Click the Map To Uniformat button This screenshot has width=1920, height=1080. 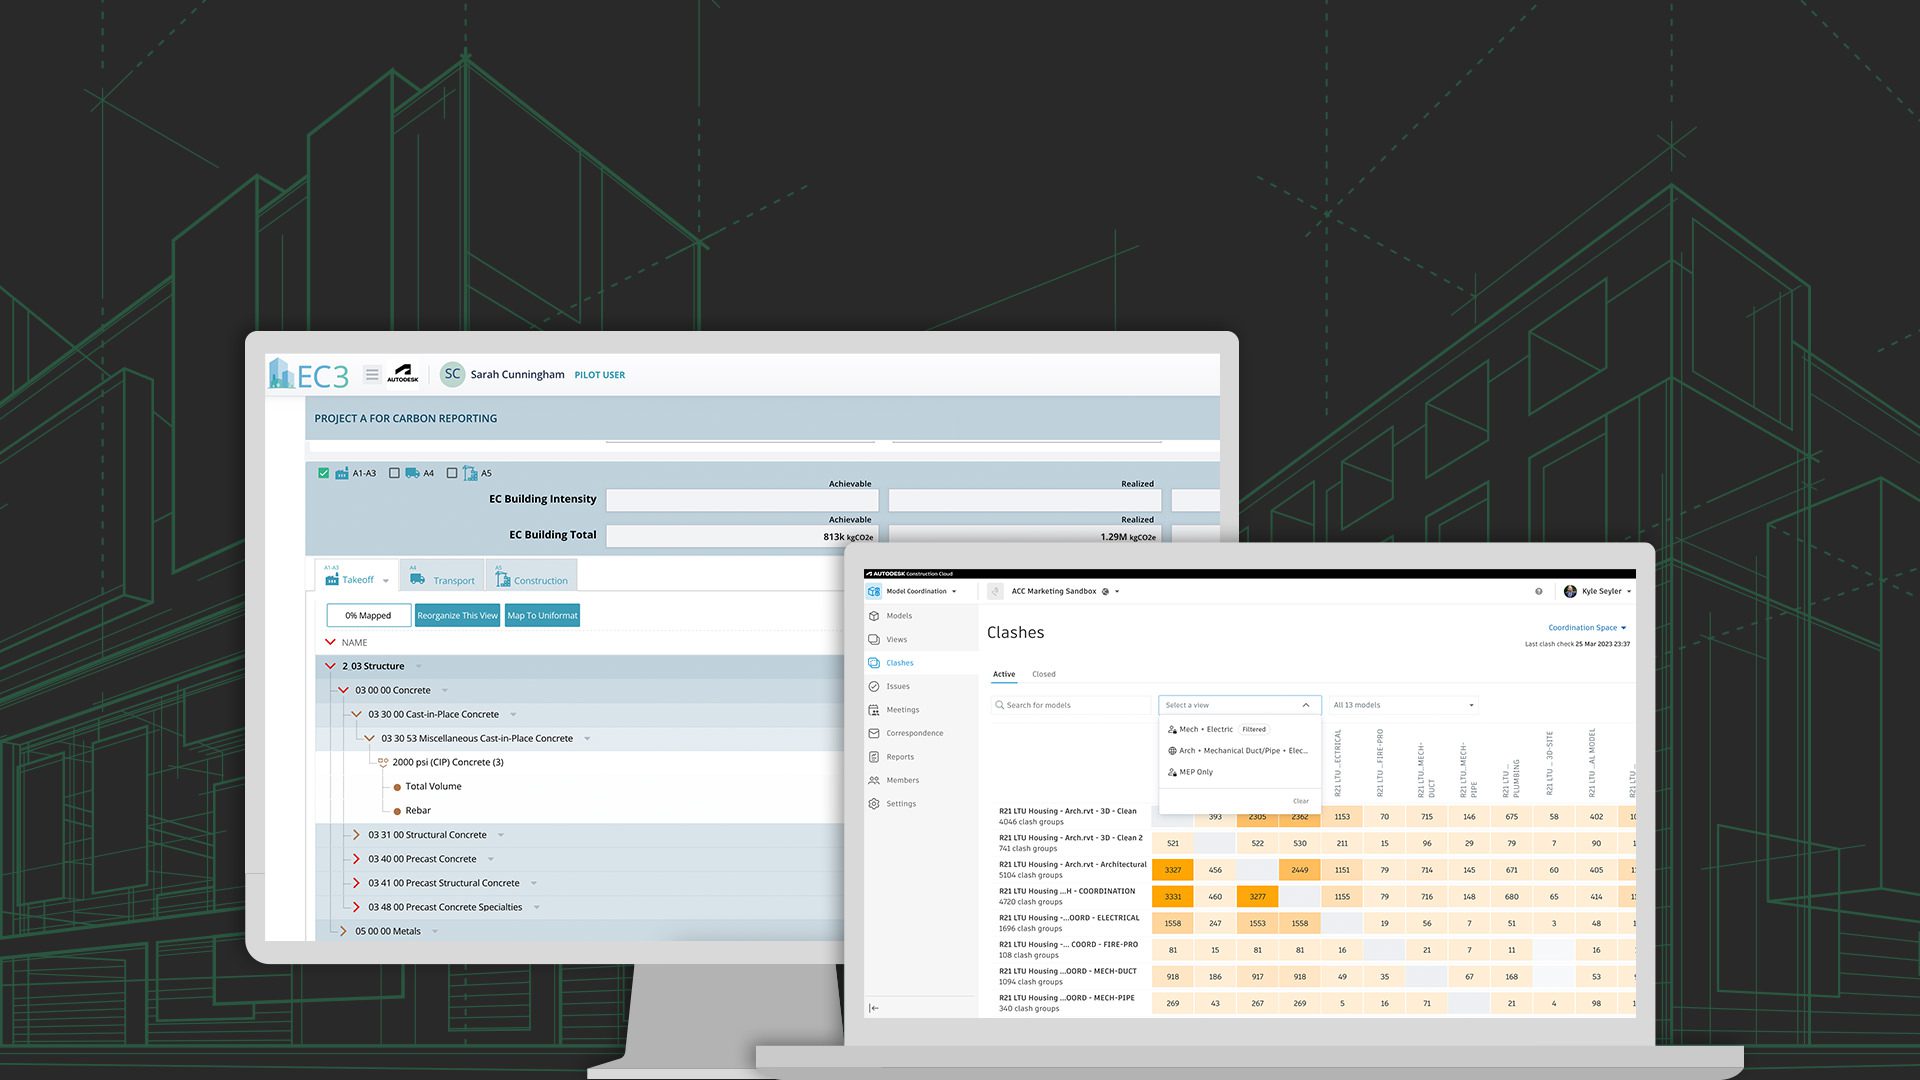tap(542, 616)
